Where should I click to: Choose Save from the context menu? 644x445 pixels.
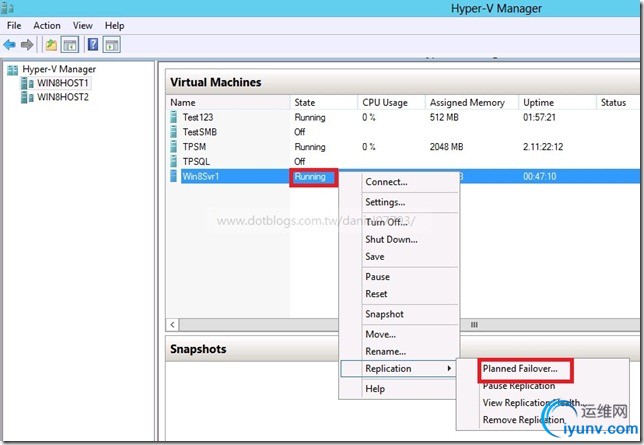(x=398, y=257)
